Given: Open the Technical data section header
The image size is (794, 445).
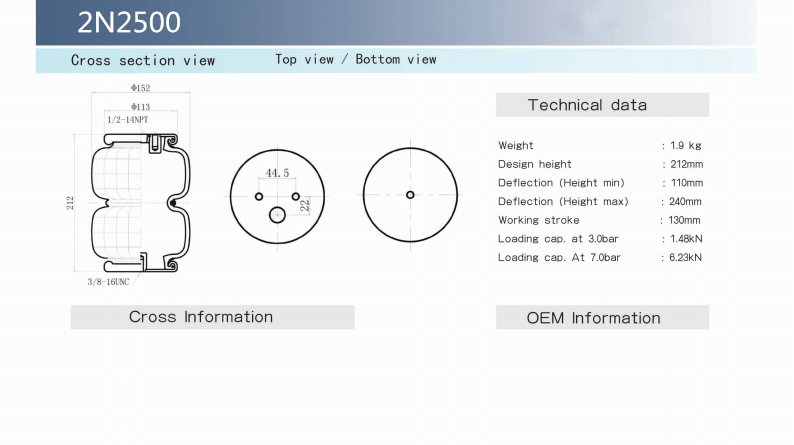Looking at the screenshot, I should [587, 105].
